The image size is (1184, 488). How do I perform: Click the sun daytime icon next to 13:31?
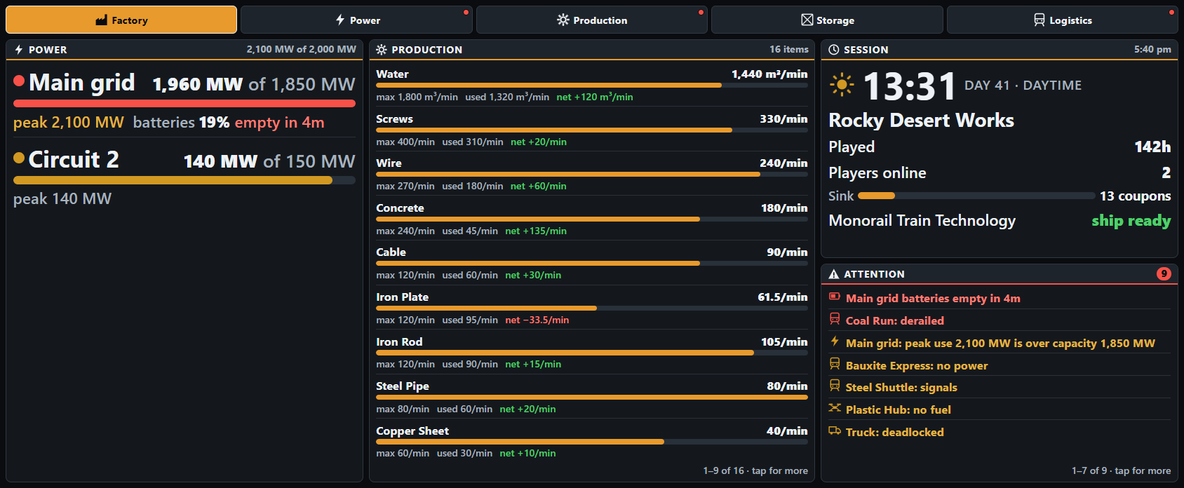coord(841,85)
